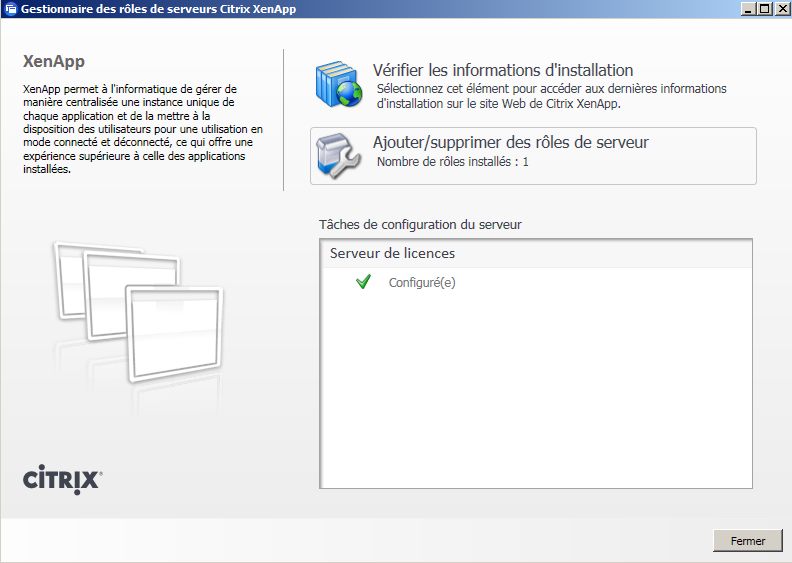This screenshot has width=792, height=563.
Task: Click the Citrix XenApp title bar app icon
Action: pyautogui.click(x=11, y=9)
